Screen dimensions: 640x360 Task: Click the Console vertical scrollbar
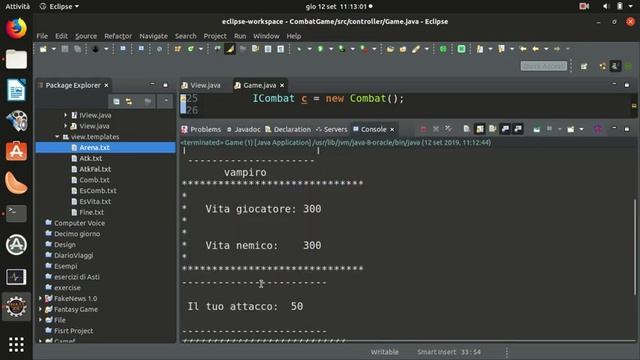coord(635,247)
